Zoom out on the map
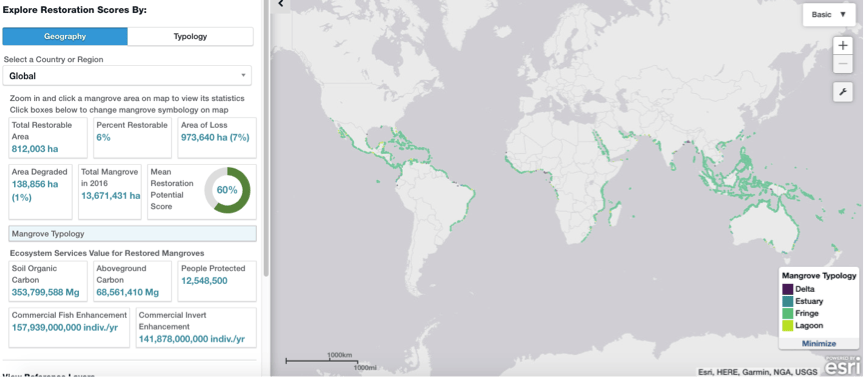 (x=843, y=64)
